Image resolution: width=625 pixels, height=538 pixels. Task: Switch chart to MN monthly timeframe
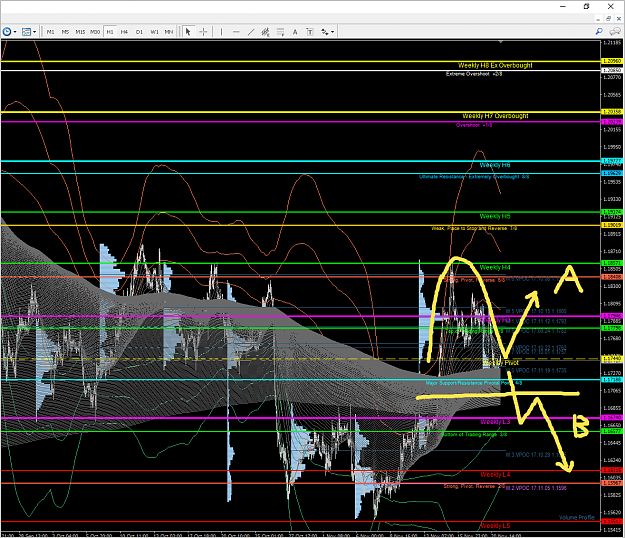pos(169,31)
